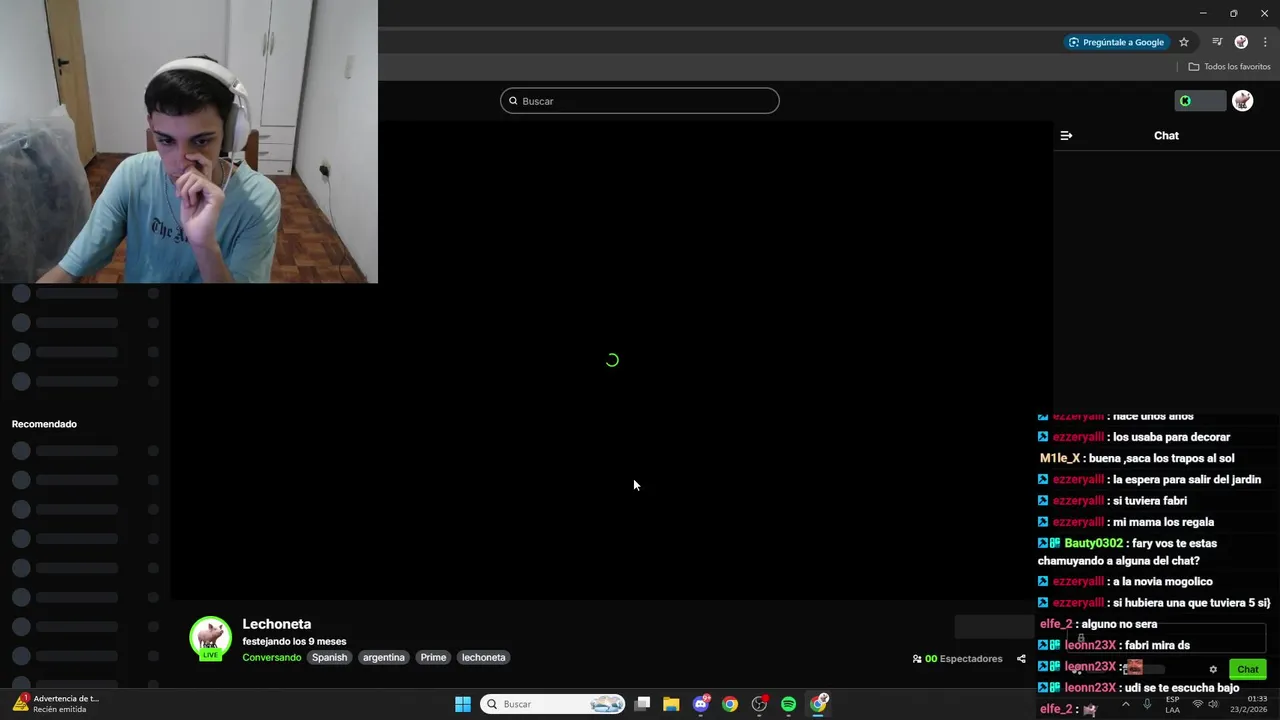Click the Advertencia weather alert widget

tap(56, 704)
